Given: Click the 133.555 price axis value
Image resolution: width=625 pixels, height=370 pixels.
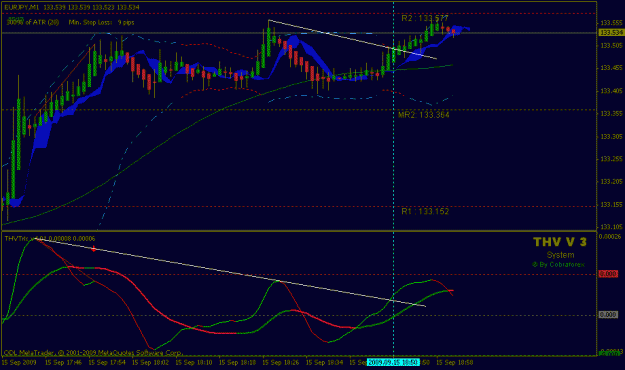Looking at the screenshot, I should coord(611,23).
